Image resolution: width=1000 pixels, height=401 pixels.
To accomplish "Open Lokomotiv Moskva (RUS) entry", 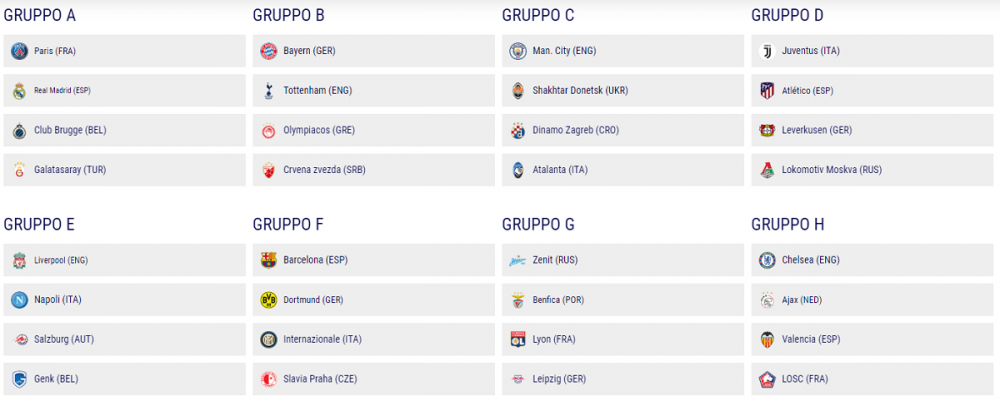I will click(x=874, y=170).
